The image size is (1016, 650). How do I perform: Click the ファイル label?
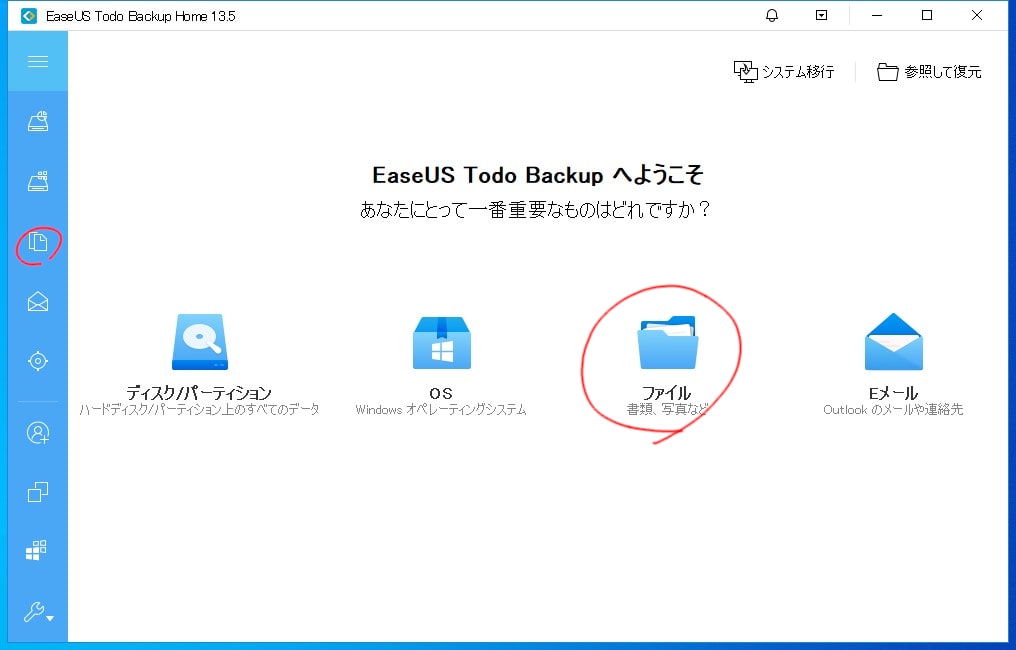666,393
